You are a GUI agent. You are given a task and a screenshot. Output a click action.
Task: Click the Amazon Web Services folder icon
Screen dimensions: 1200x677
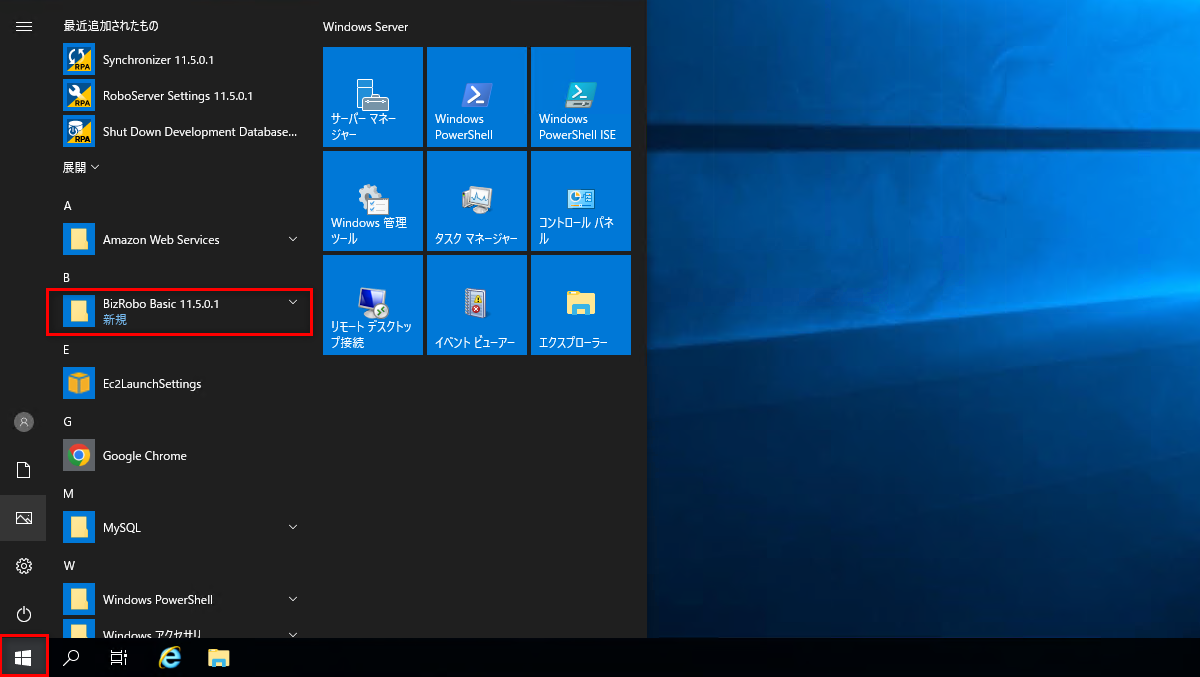coord(79,240)
